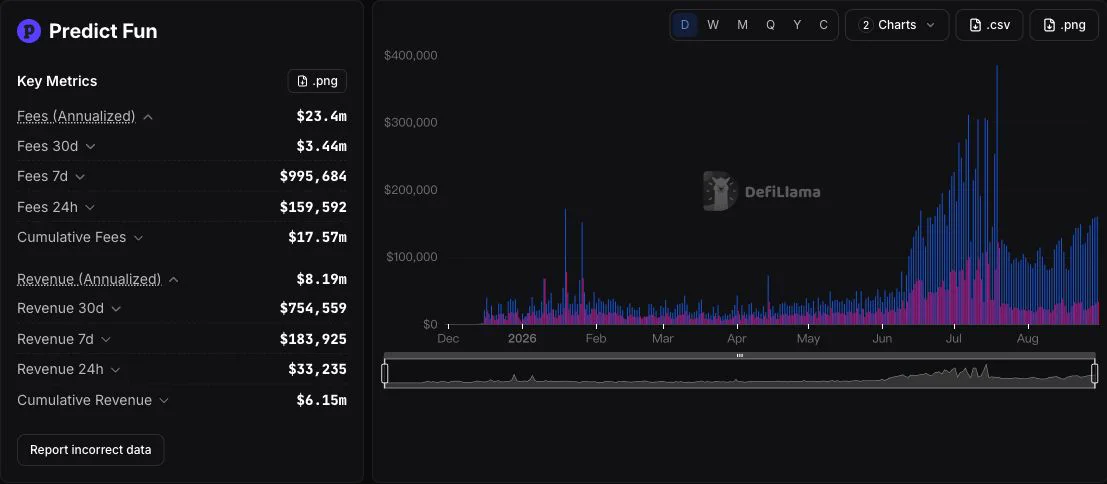Click the right handle of range slider
Screen dimensions: 1107x484
1095,373
